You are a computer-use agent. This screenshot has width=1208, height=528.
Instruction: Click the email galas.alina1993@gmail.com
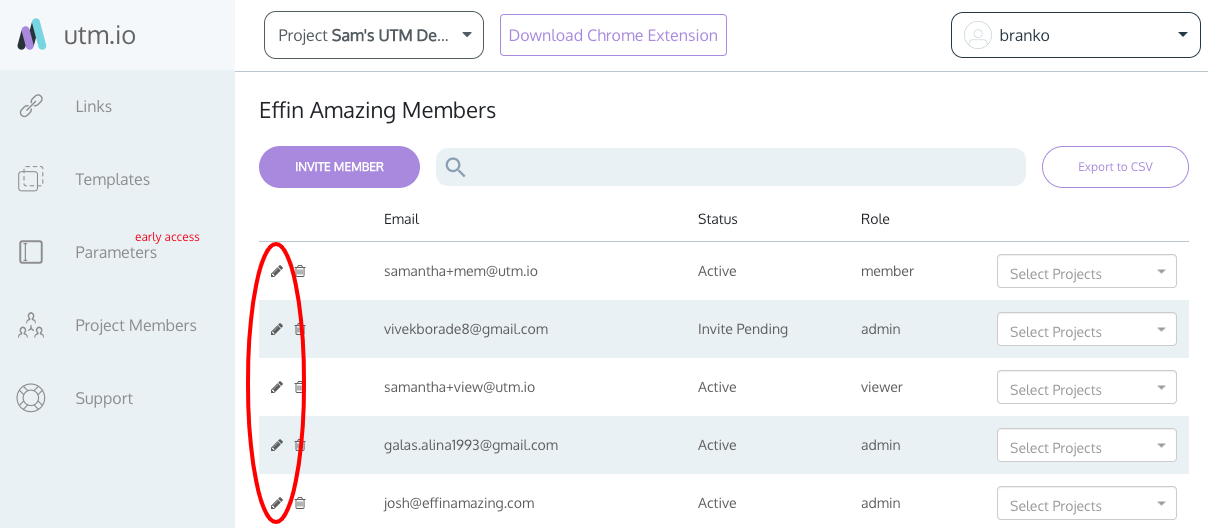(471, 445)
